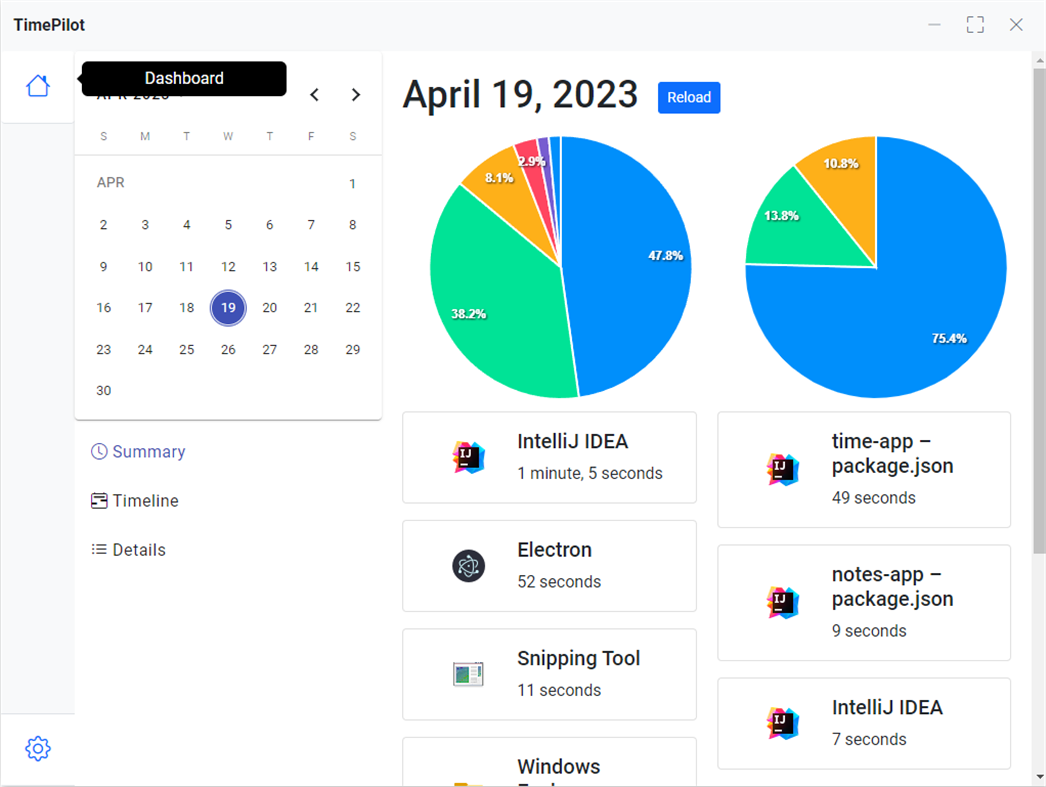The height and width of the screenshot is (787, 1046).
Task: Go to previous month with left chevron
Action: tap(314, 94)
